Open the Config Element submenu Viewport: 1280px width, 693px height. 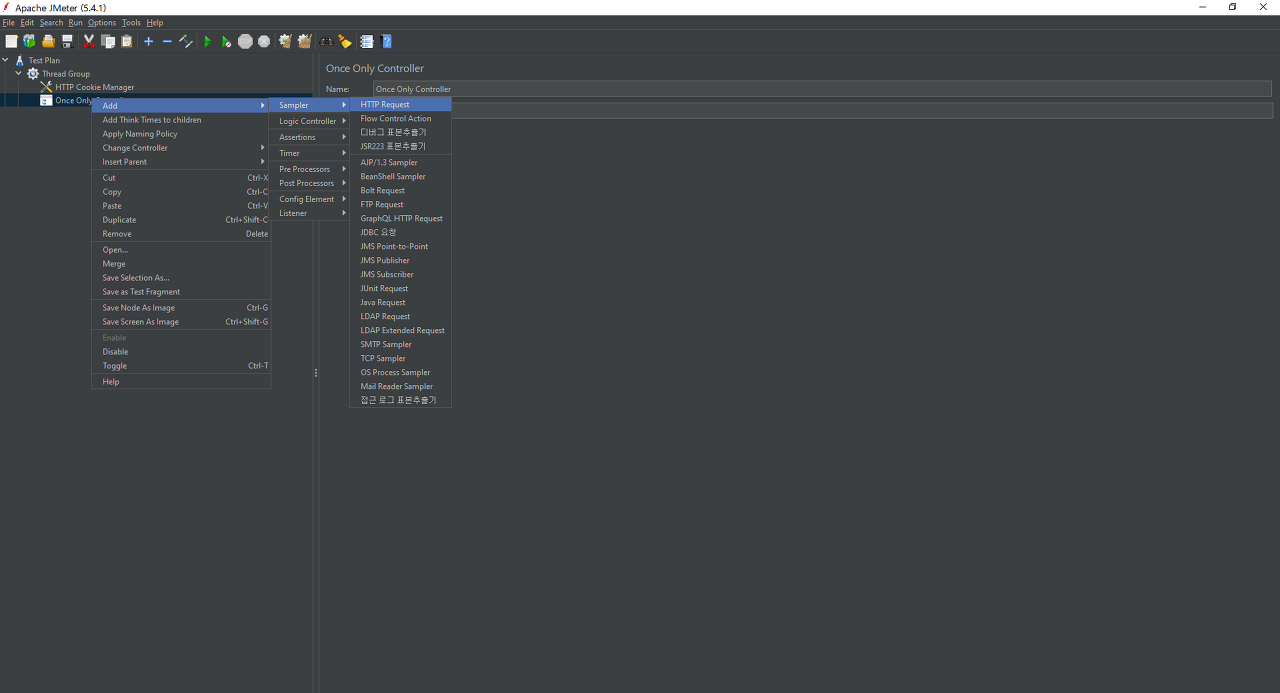coord(309,199)
